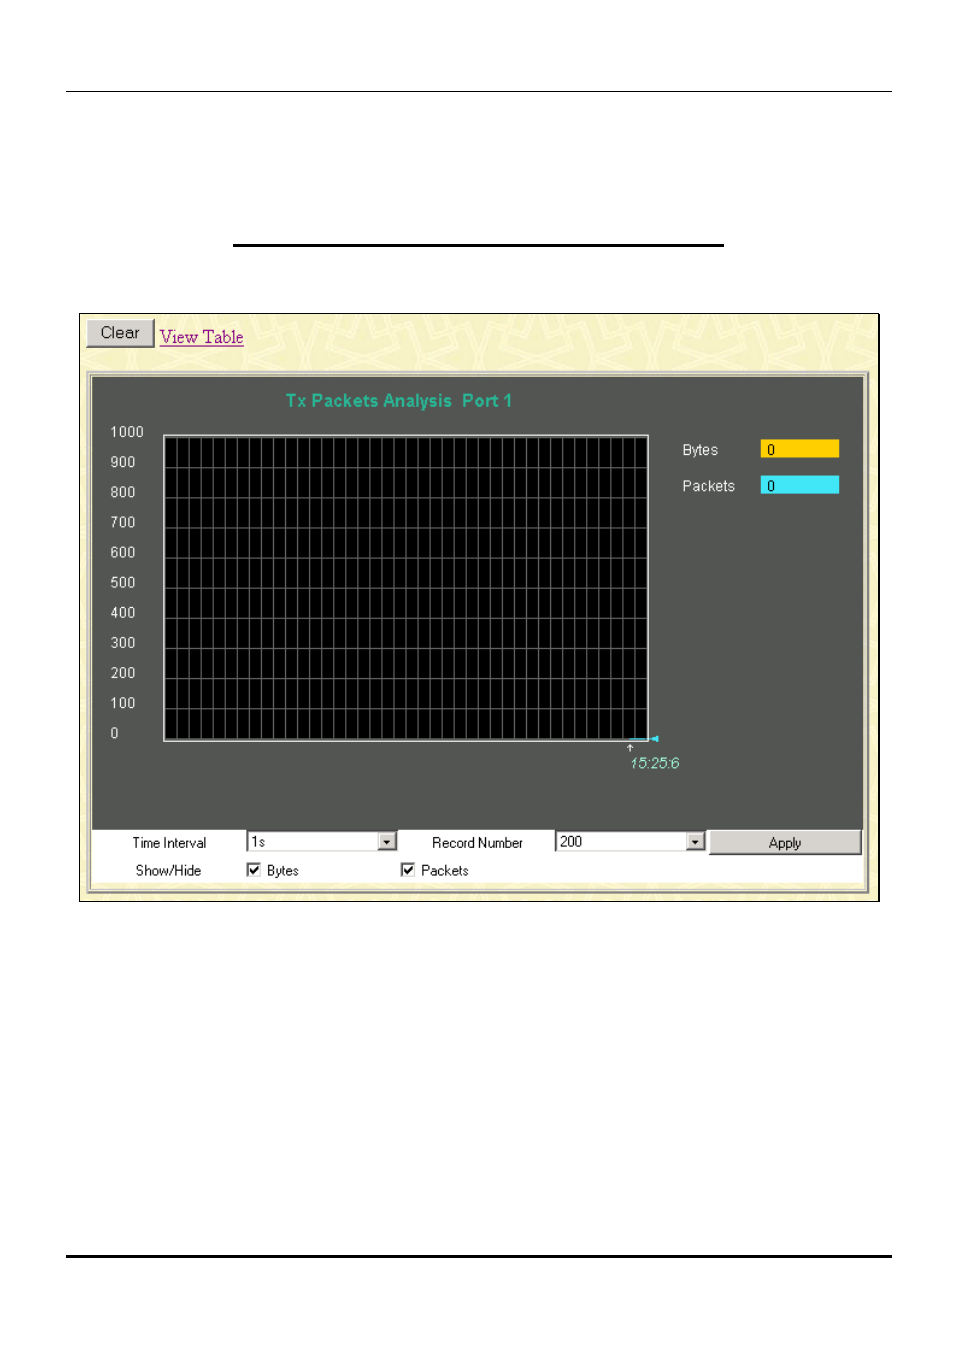Image resolution: width=954 pixels, height=1350 pixels.
Task: Open the Time Interval dropdown arrow
Action: tap(387, 842)
